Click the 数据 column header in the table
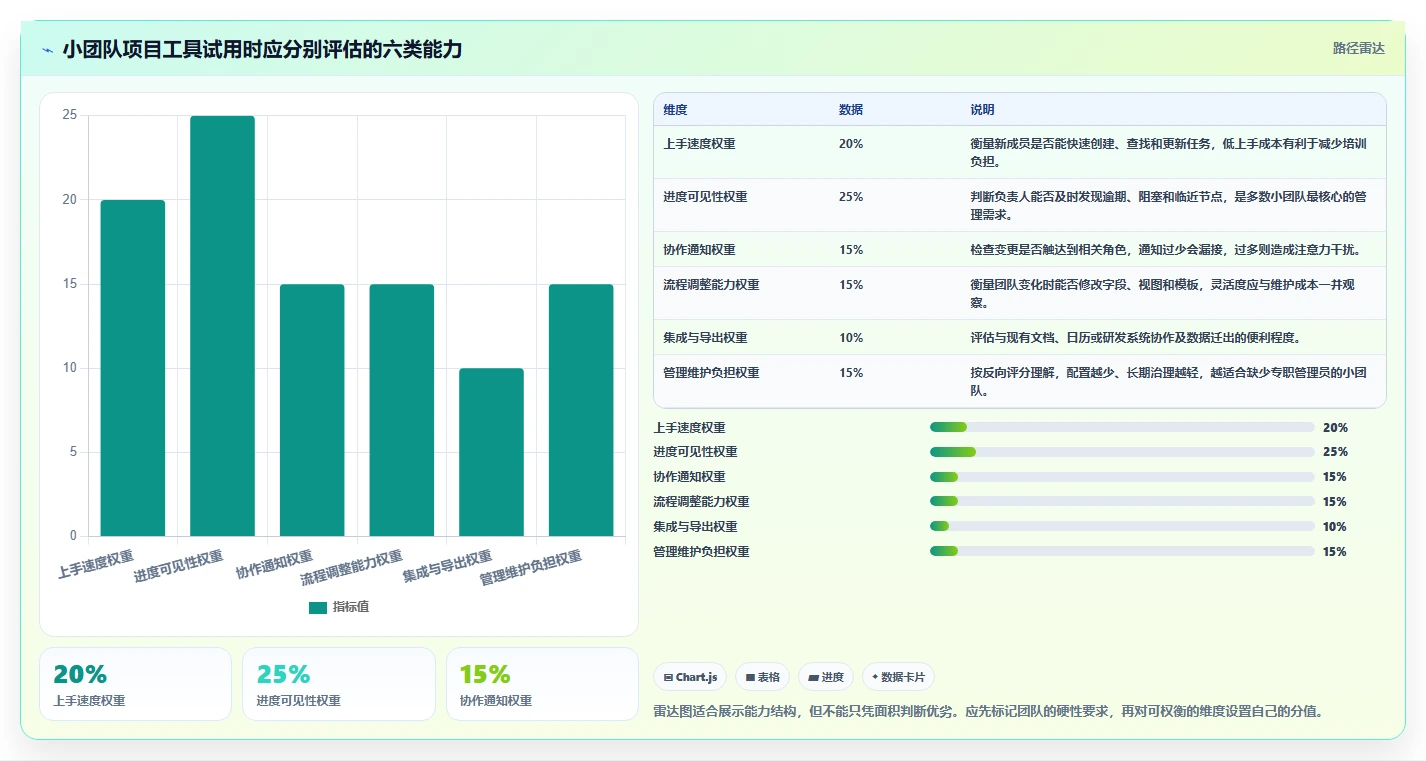1426x761 pixels. (x=851, y=110)
